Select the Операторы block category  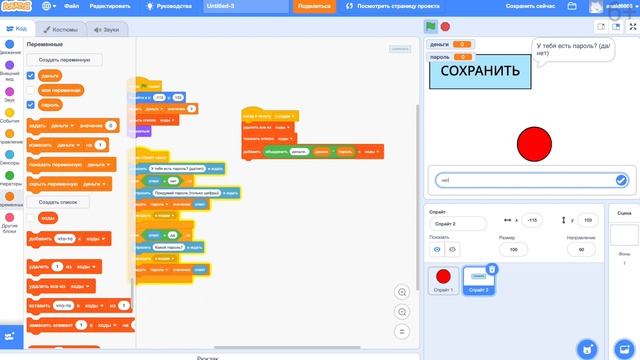10,178
